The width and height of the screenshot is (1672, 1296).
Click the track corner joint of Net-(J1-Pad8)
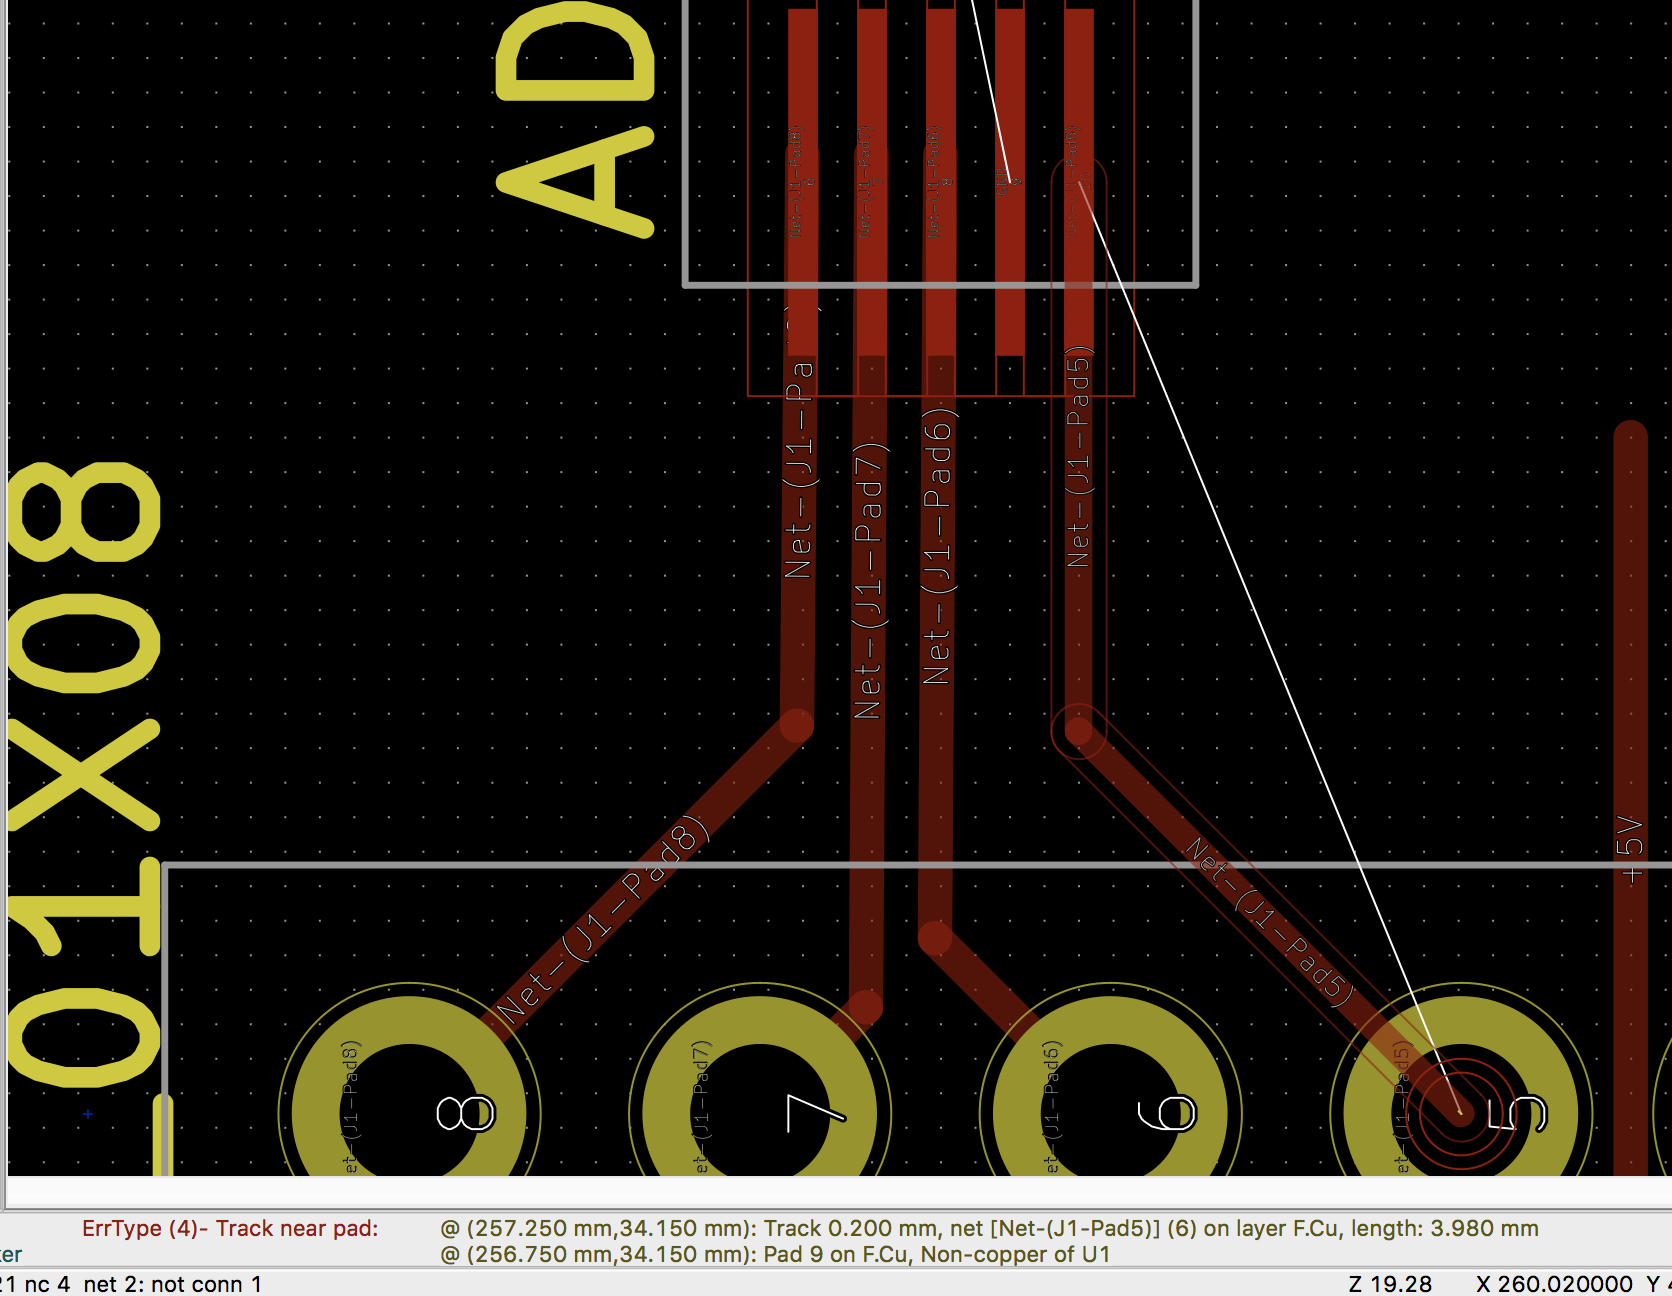(797, 726)
